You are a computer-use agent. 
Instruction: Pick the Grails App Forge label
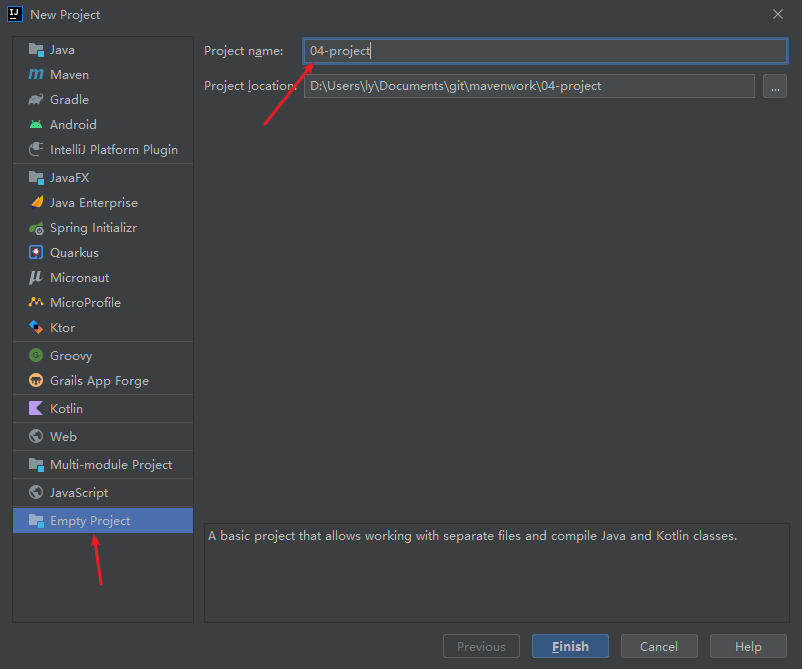coord(100,381)
